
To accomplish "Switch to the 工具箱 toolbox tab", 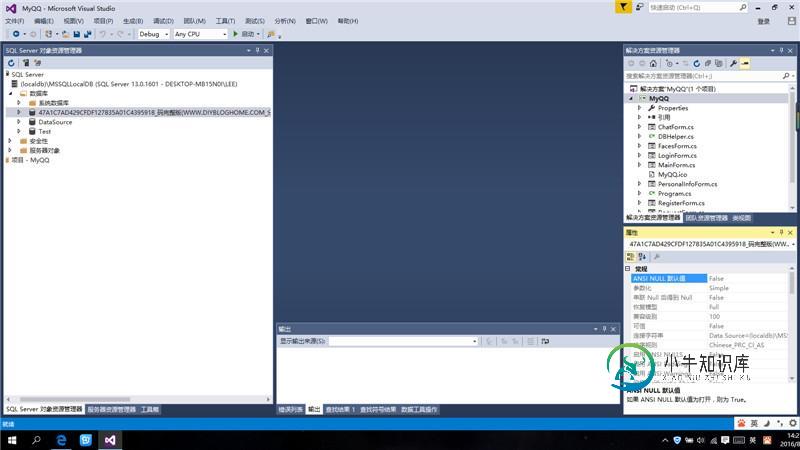I will pyautogui.click(x=149, y=410).
